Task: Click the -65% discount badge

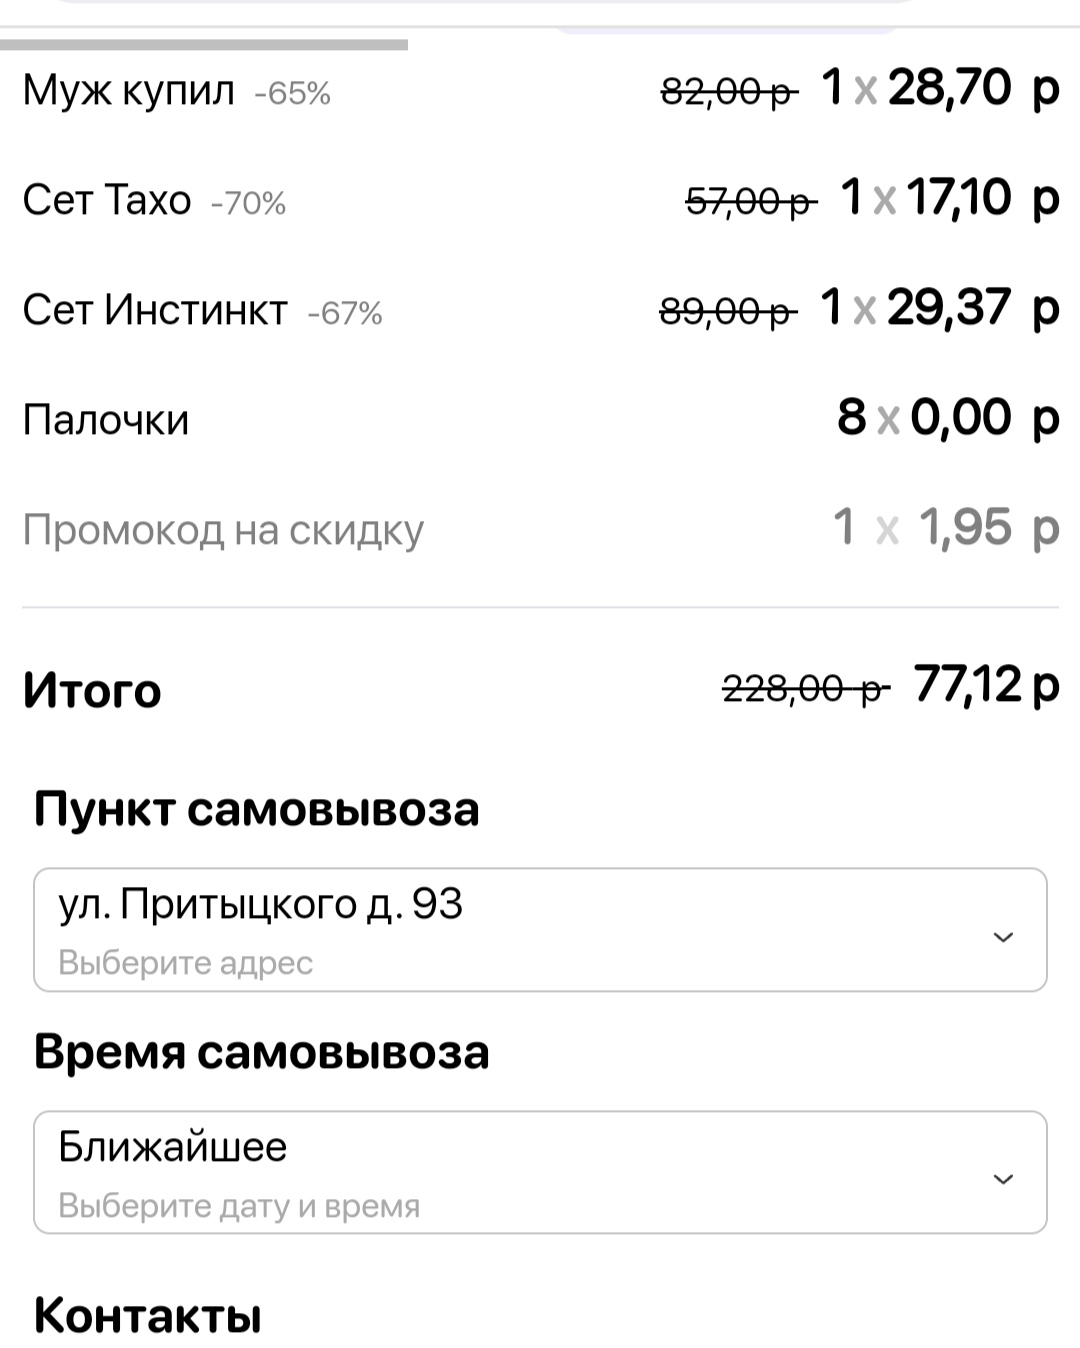Action: (293, 93)
